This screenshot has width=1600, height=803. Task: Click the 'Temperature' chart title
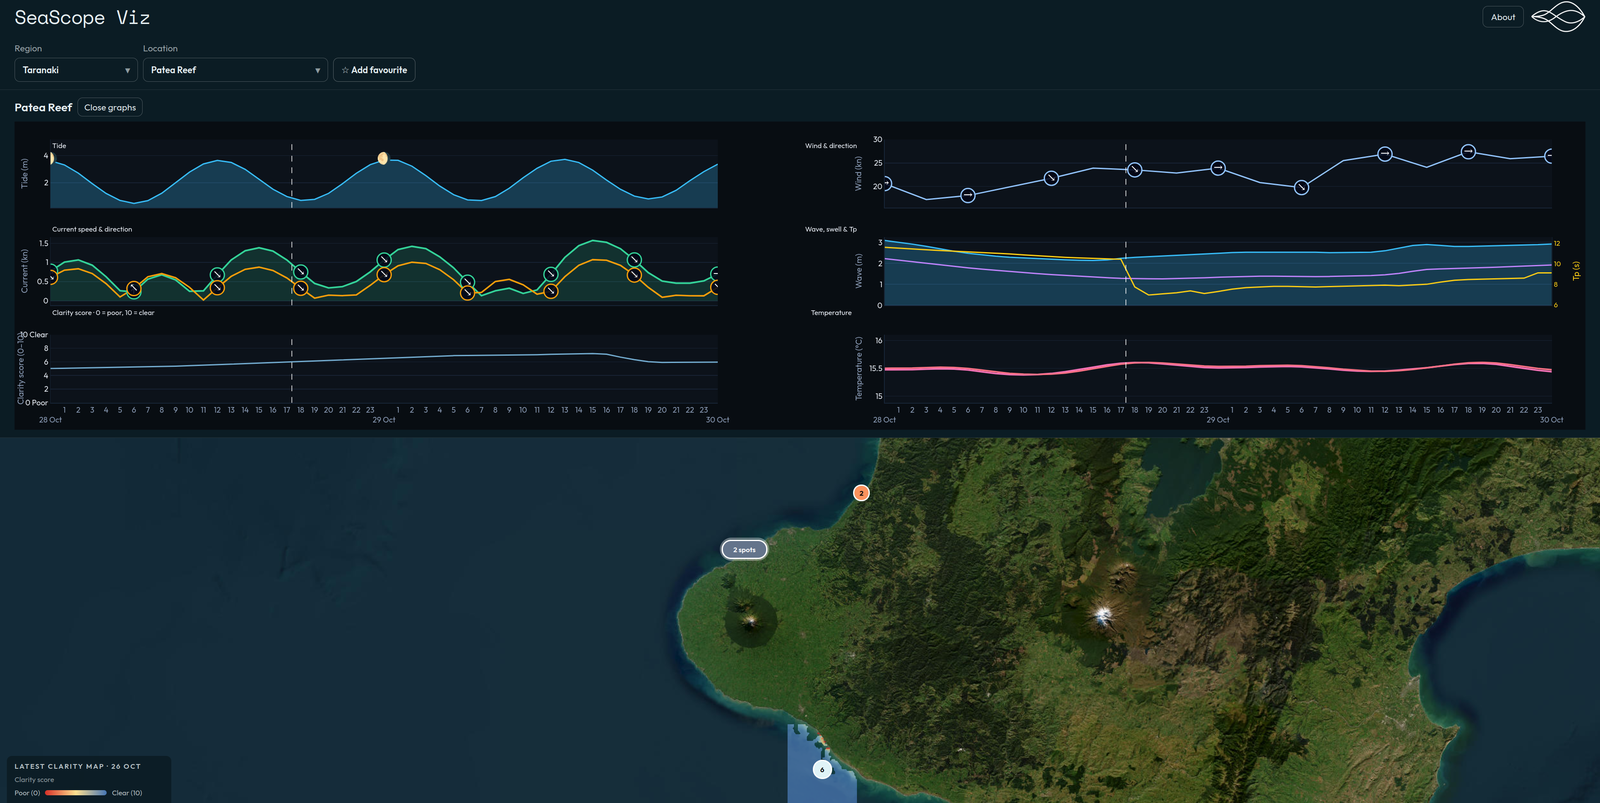[x=831, y=313]
